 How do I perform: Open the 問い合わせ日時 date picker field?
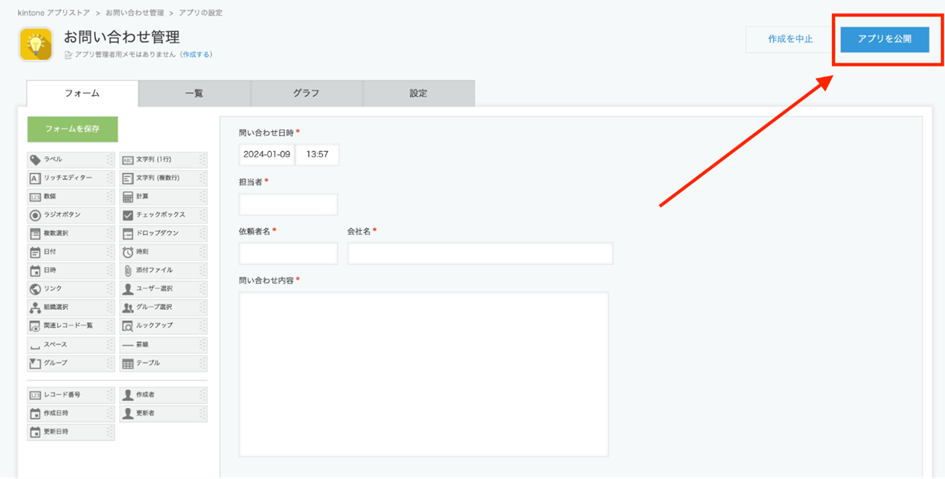click(x=266, y=154)
